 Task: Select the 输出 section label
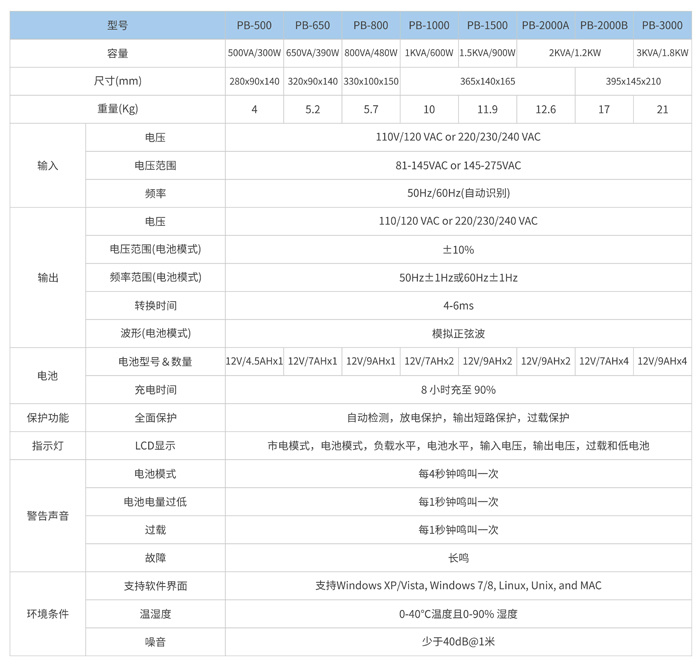pos(48,278)
